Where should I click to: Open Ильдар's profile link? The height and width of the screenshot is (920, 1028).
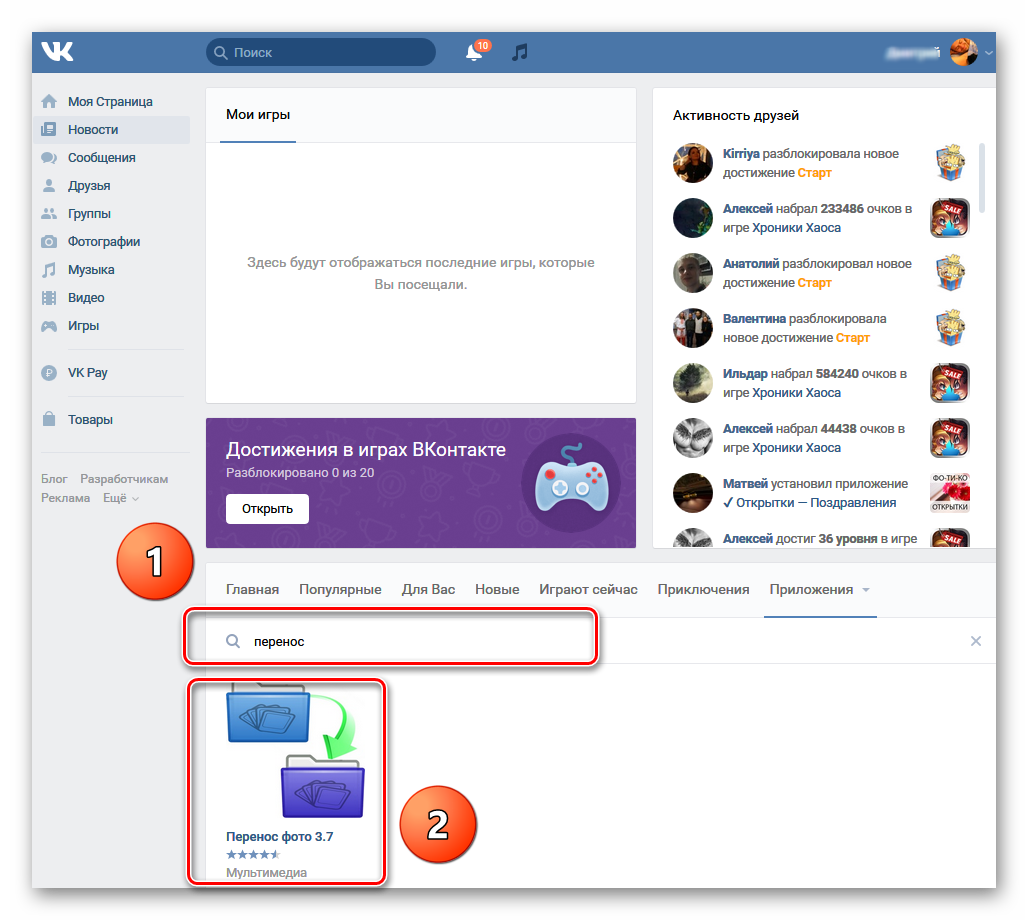tap(745, 374)
